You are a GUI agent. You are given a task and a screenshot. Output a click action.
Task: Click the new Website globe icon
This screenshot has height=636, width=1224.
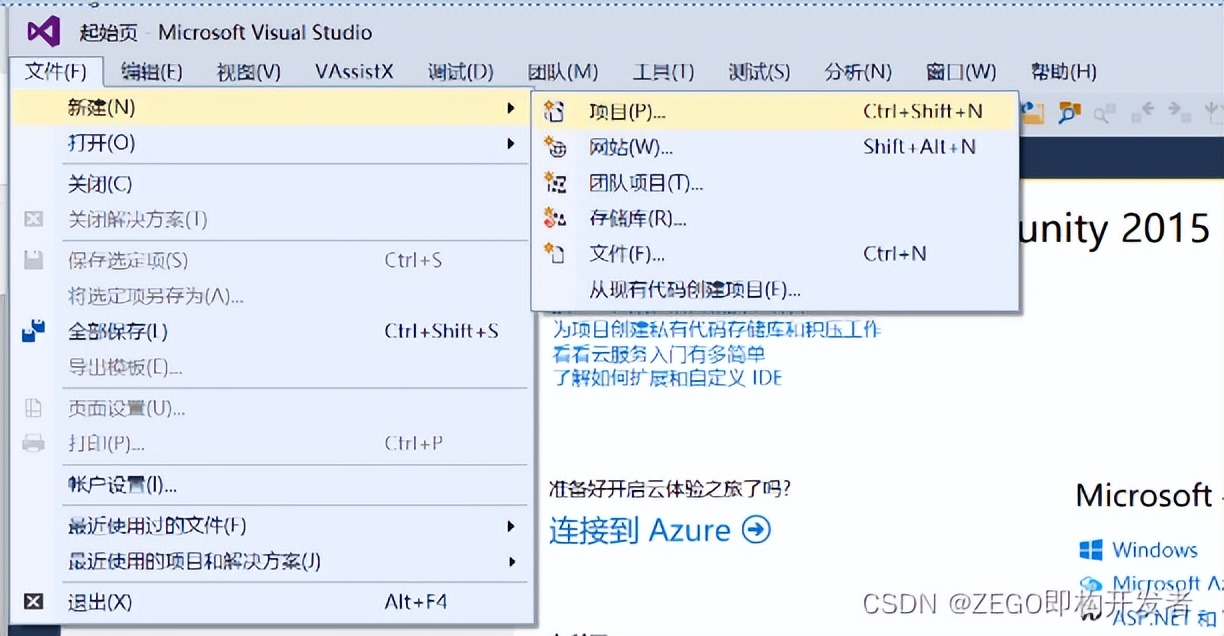[554, 147]
